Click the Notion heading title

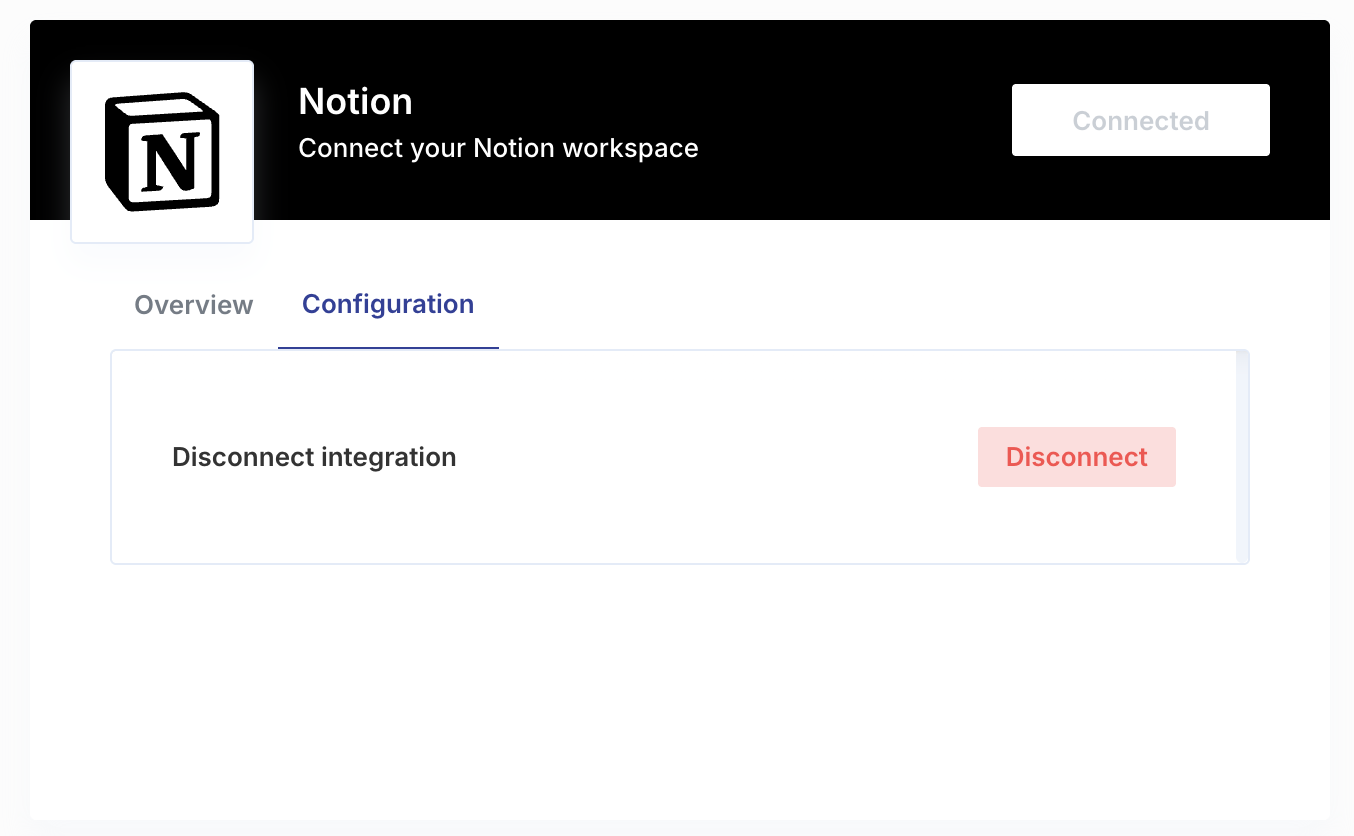tap(355, 102)
